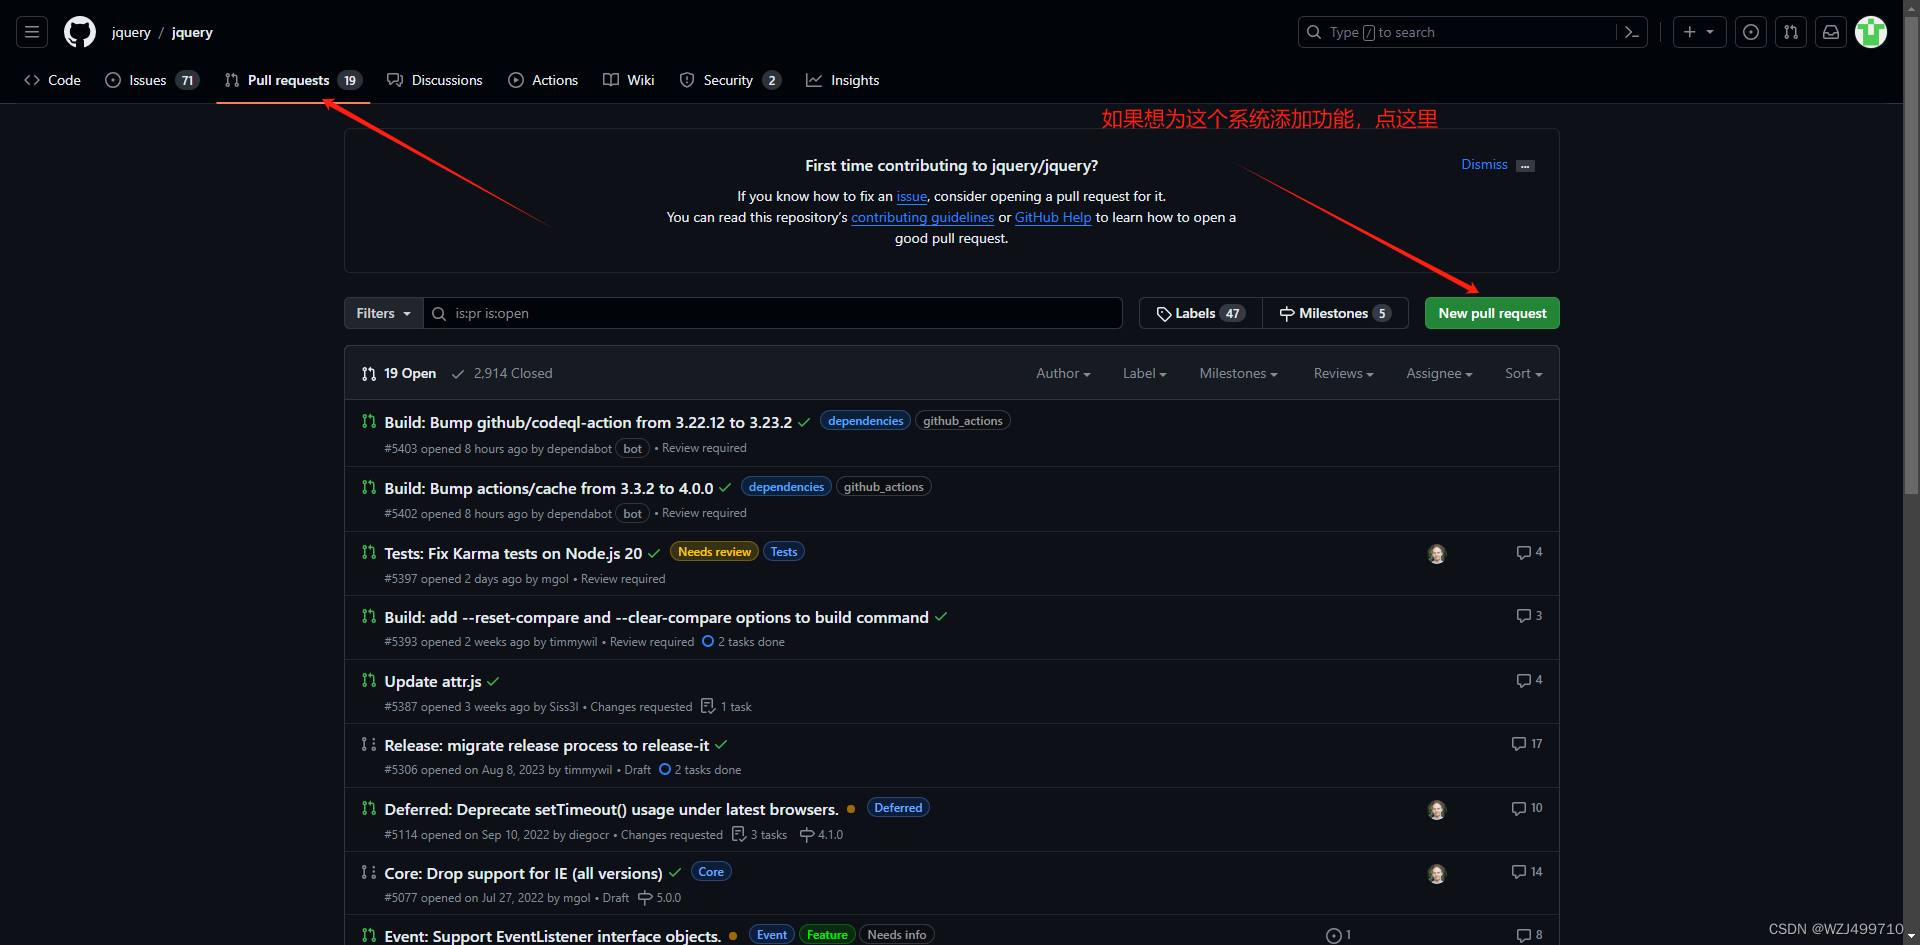Expand the Sort dropdown

(1524, 373)
